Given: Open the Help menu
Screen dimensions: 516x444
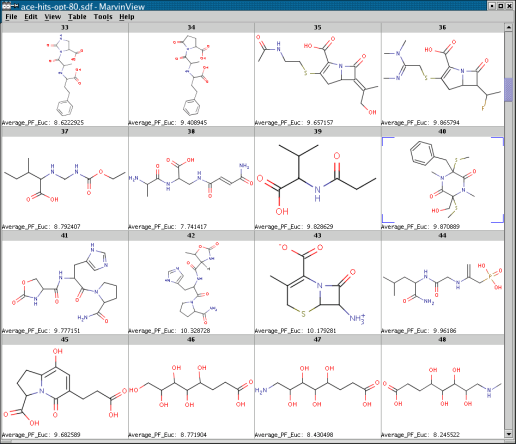Looking at the screenshot, I should pos(127,17).
